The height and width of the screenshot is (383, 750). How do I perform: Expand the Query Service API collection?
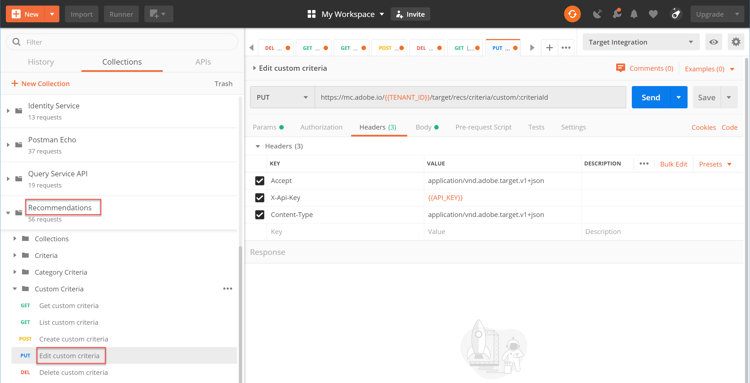8,178
